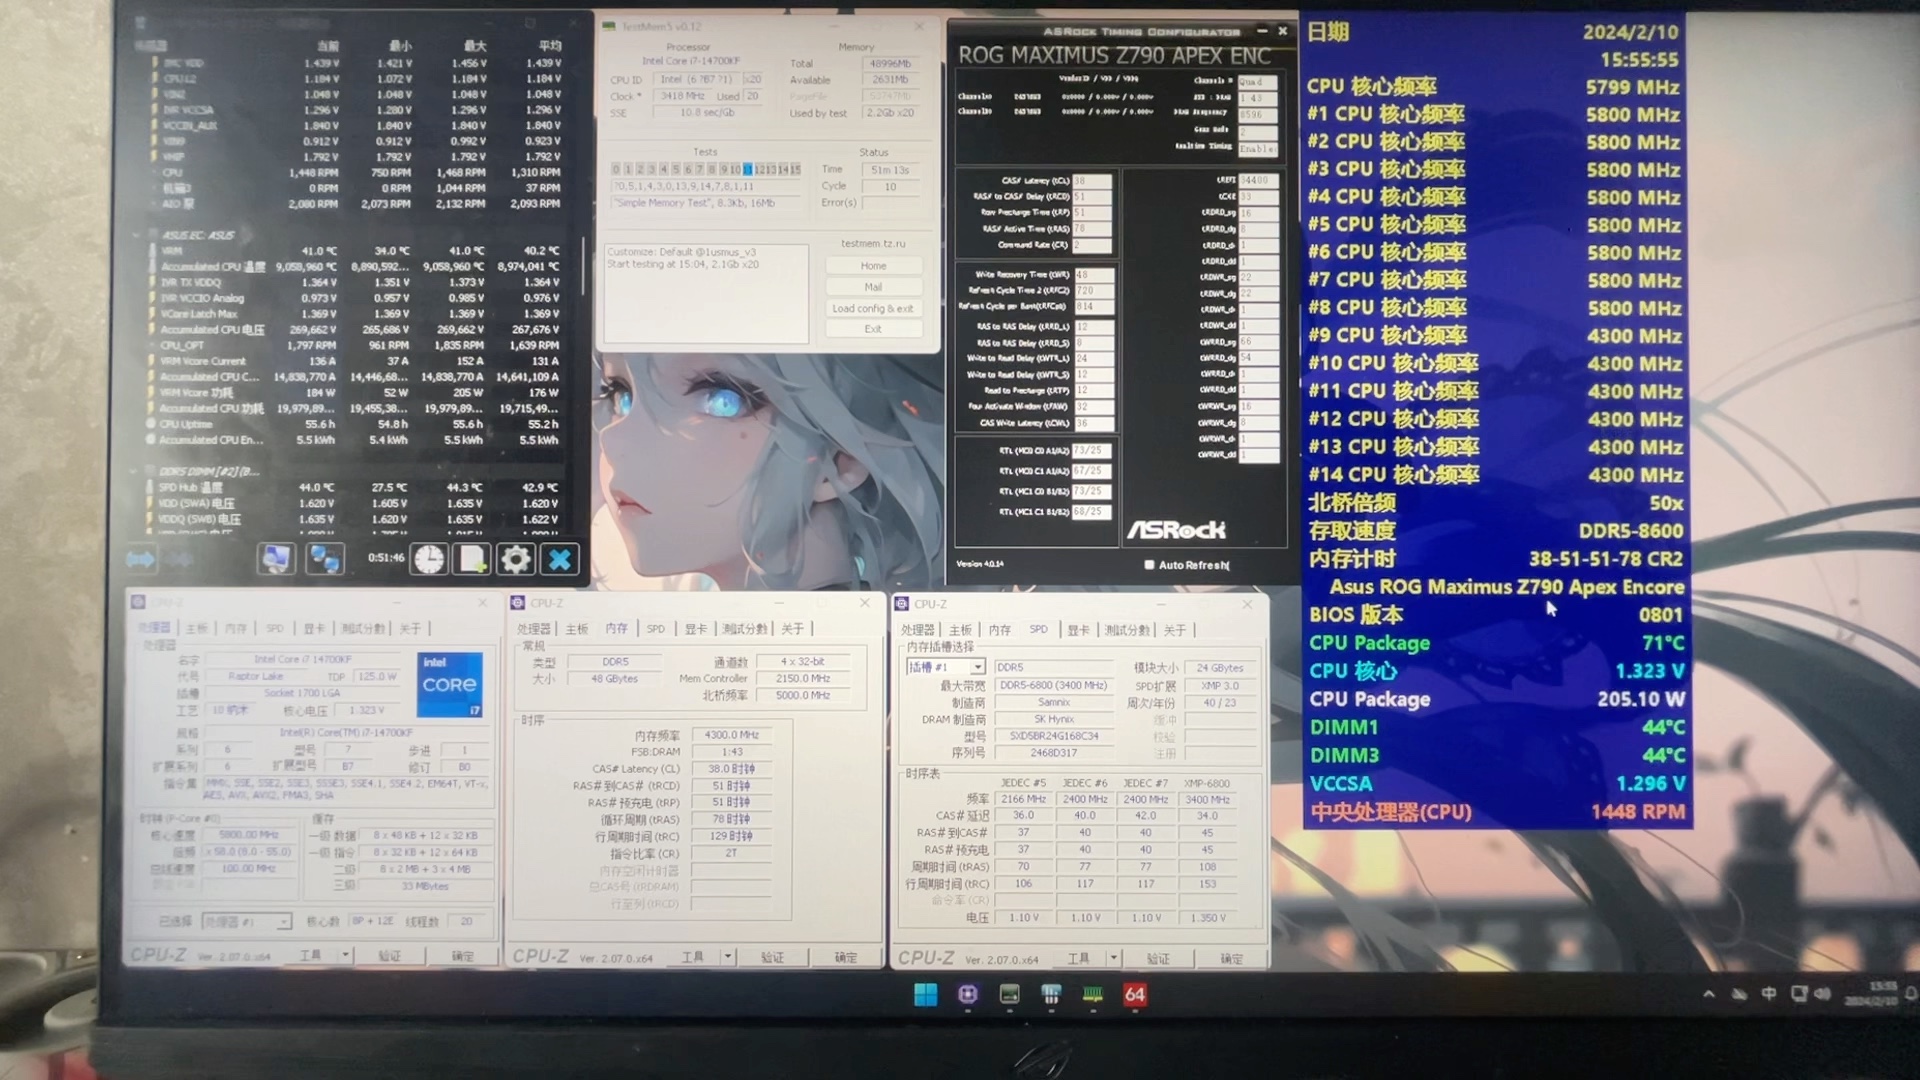Switch to 主板 tab in SPD CPU-Z window
Screen dimensions: 1920x1080
960,630
